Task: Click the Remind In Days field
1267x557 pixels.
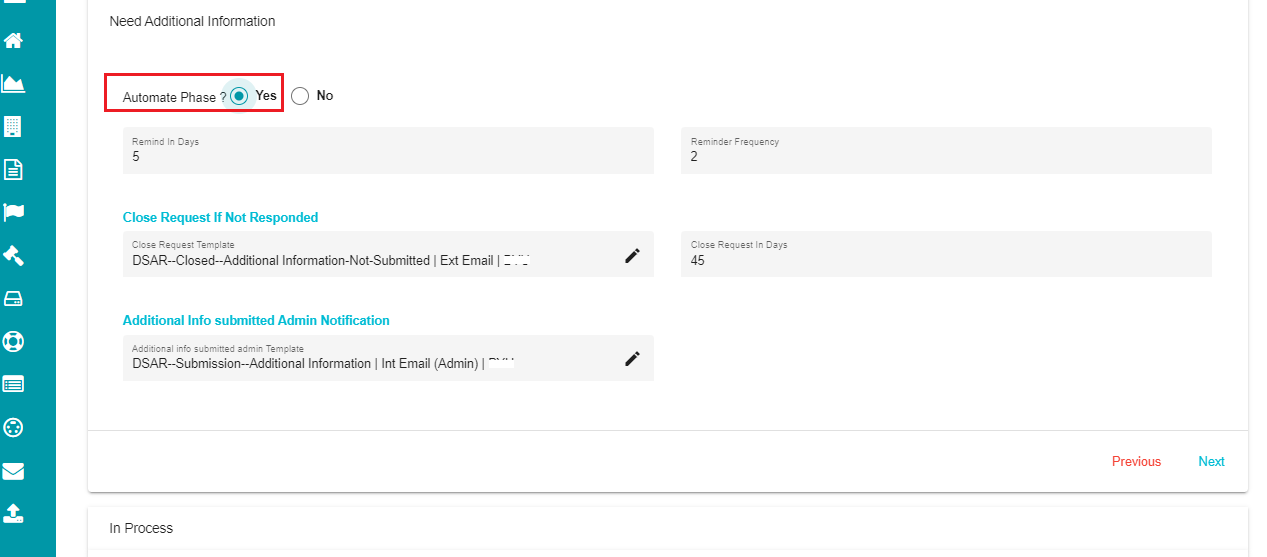Action: 388,151
